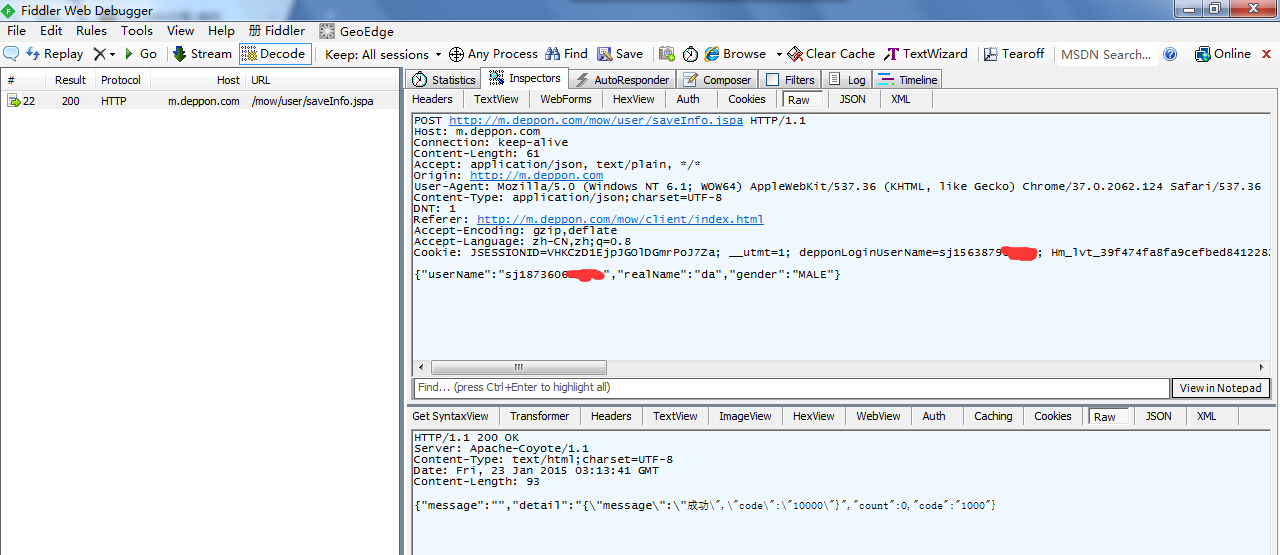
Task: Select the response ImageView tab
Action: coord(745,416)
